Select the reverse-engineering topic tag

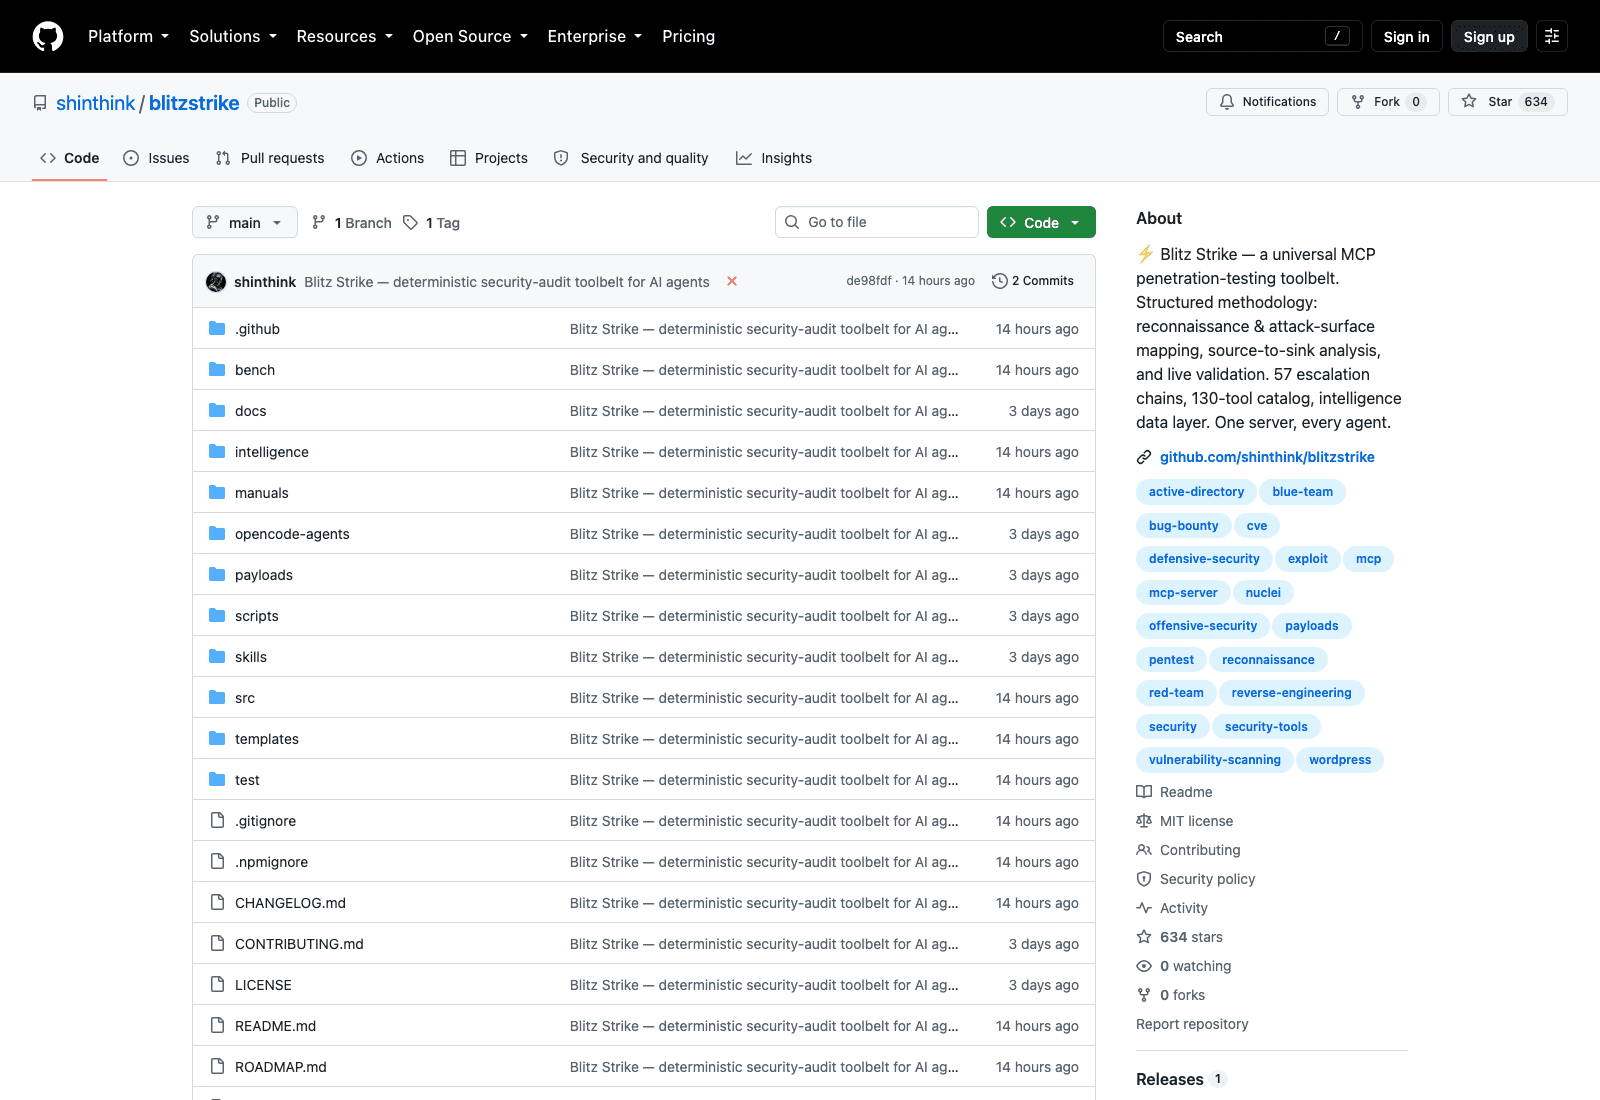click(x=1291, y=693)
